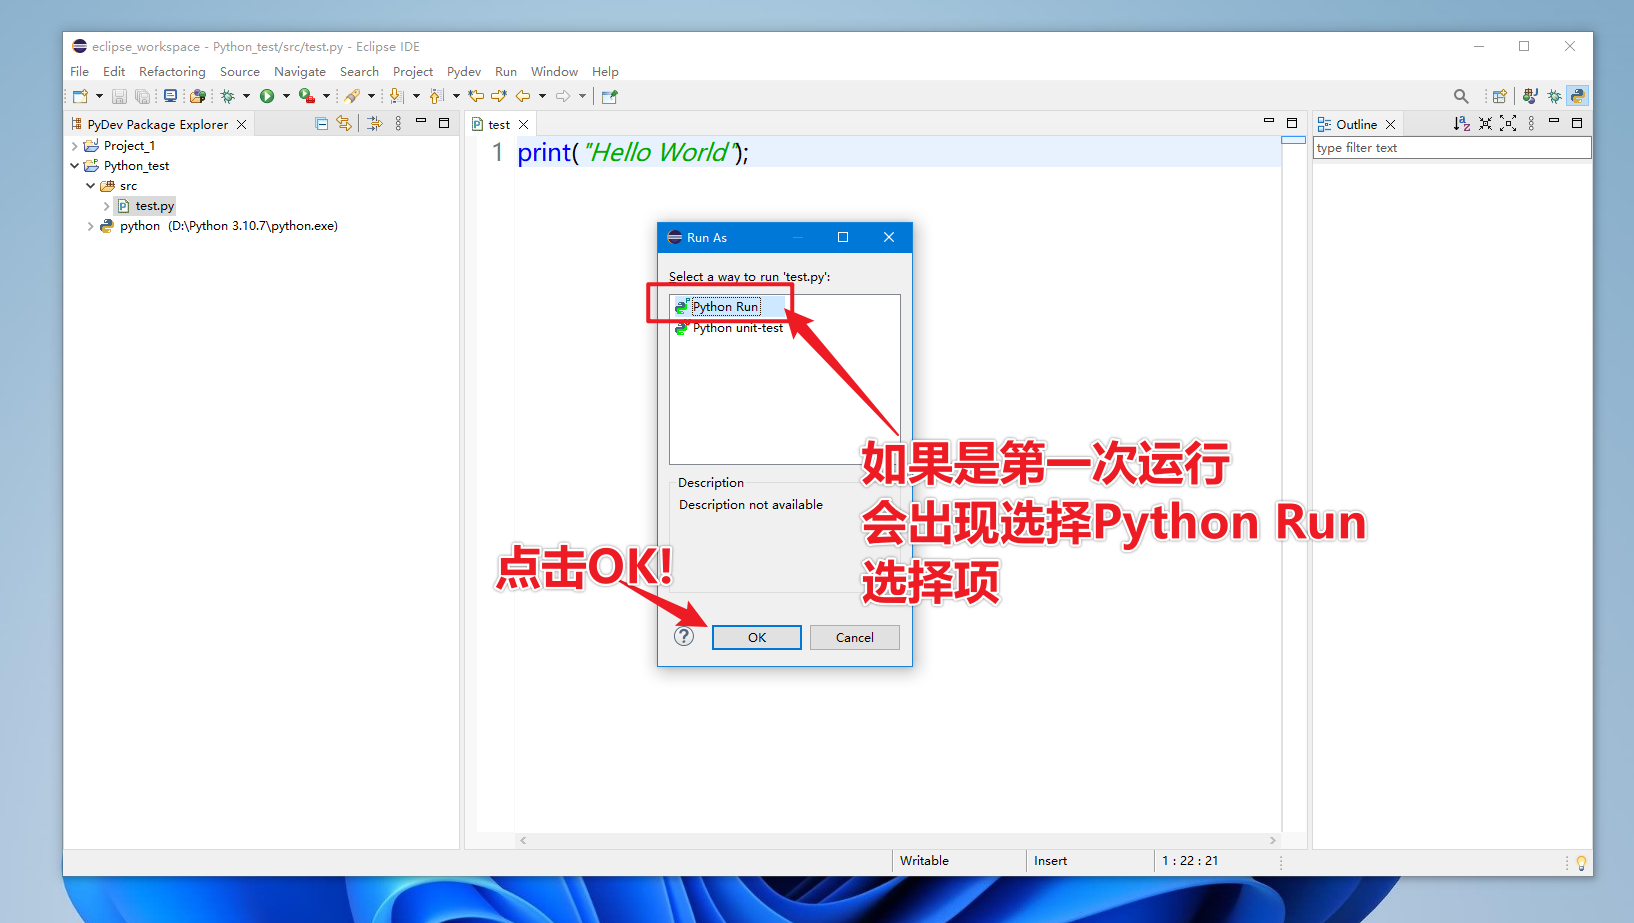Viewport: 1634px width, 923px height.
Task: Go to the Previous Annotation icon
Action: pos(436,96)
